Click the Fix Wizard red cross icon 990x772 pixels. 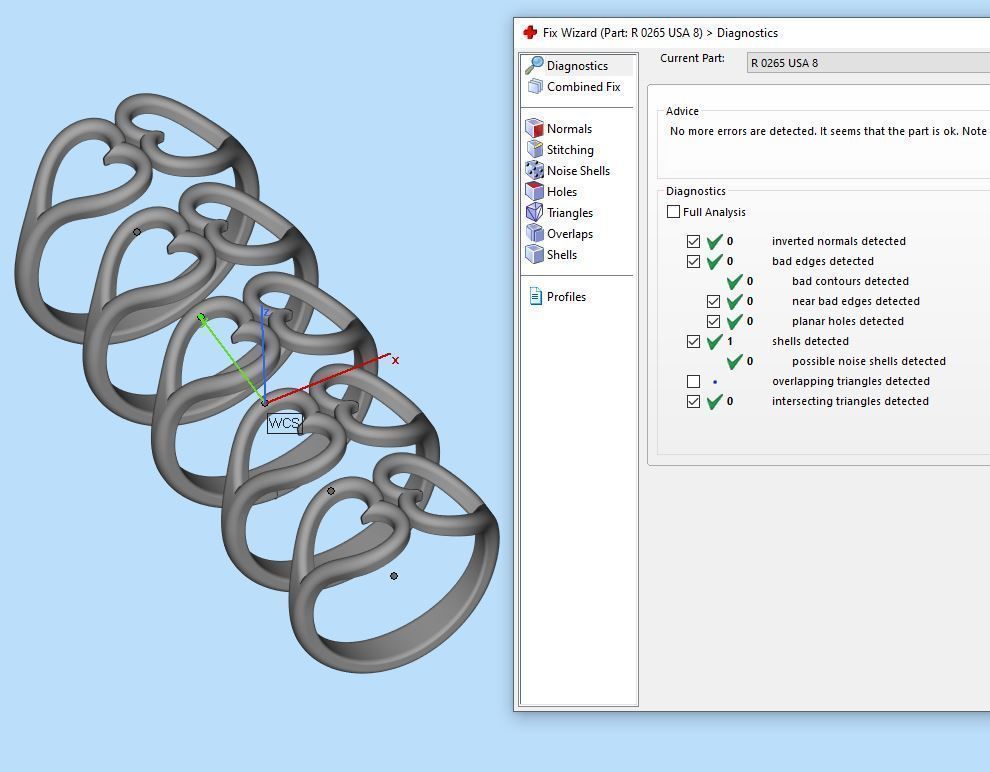pos(530,32)
